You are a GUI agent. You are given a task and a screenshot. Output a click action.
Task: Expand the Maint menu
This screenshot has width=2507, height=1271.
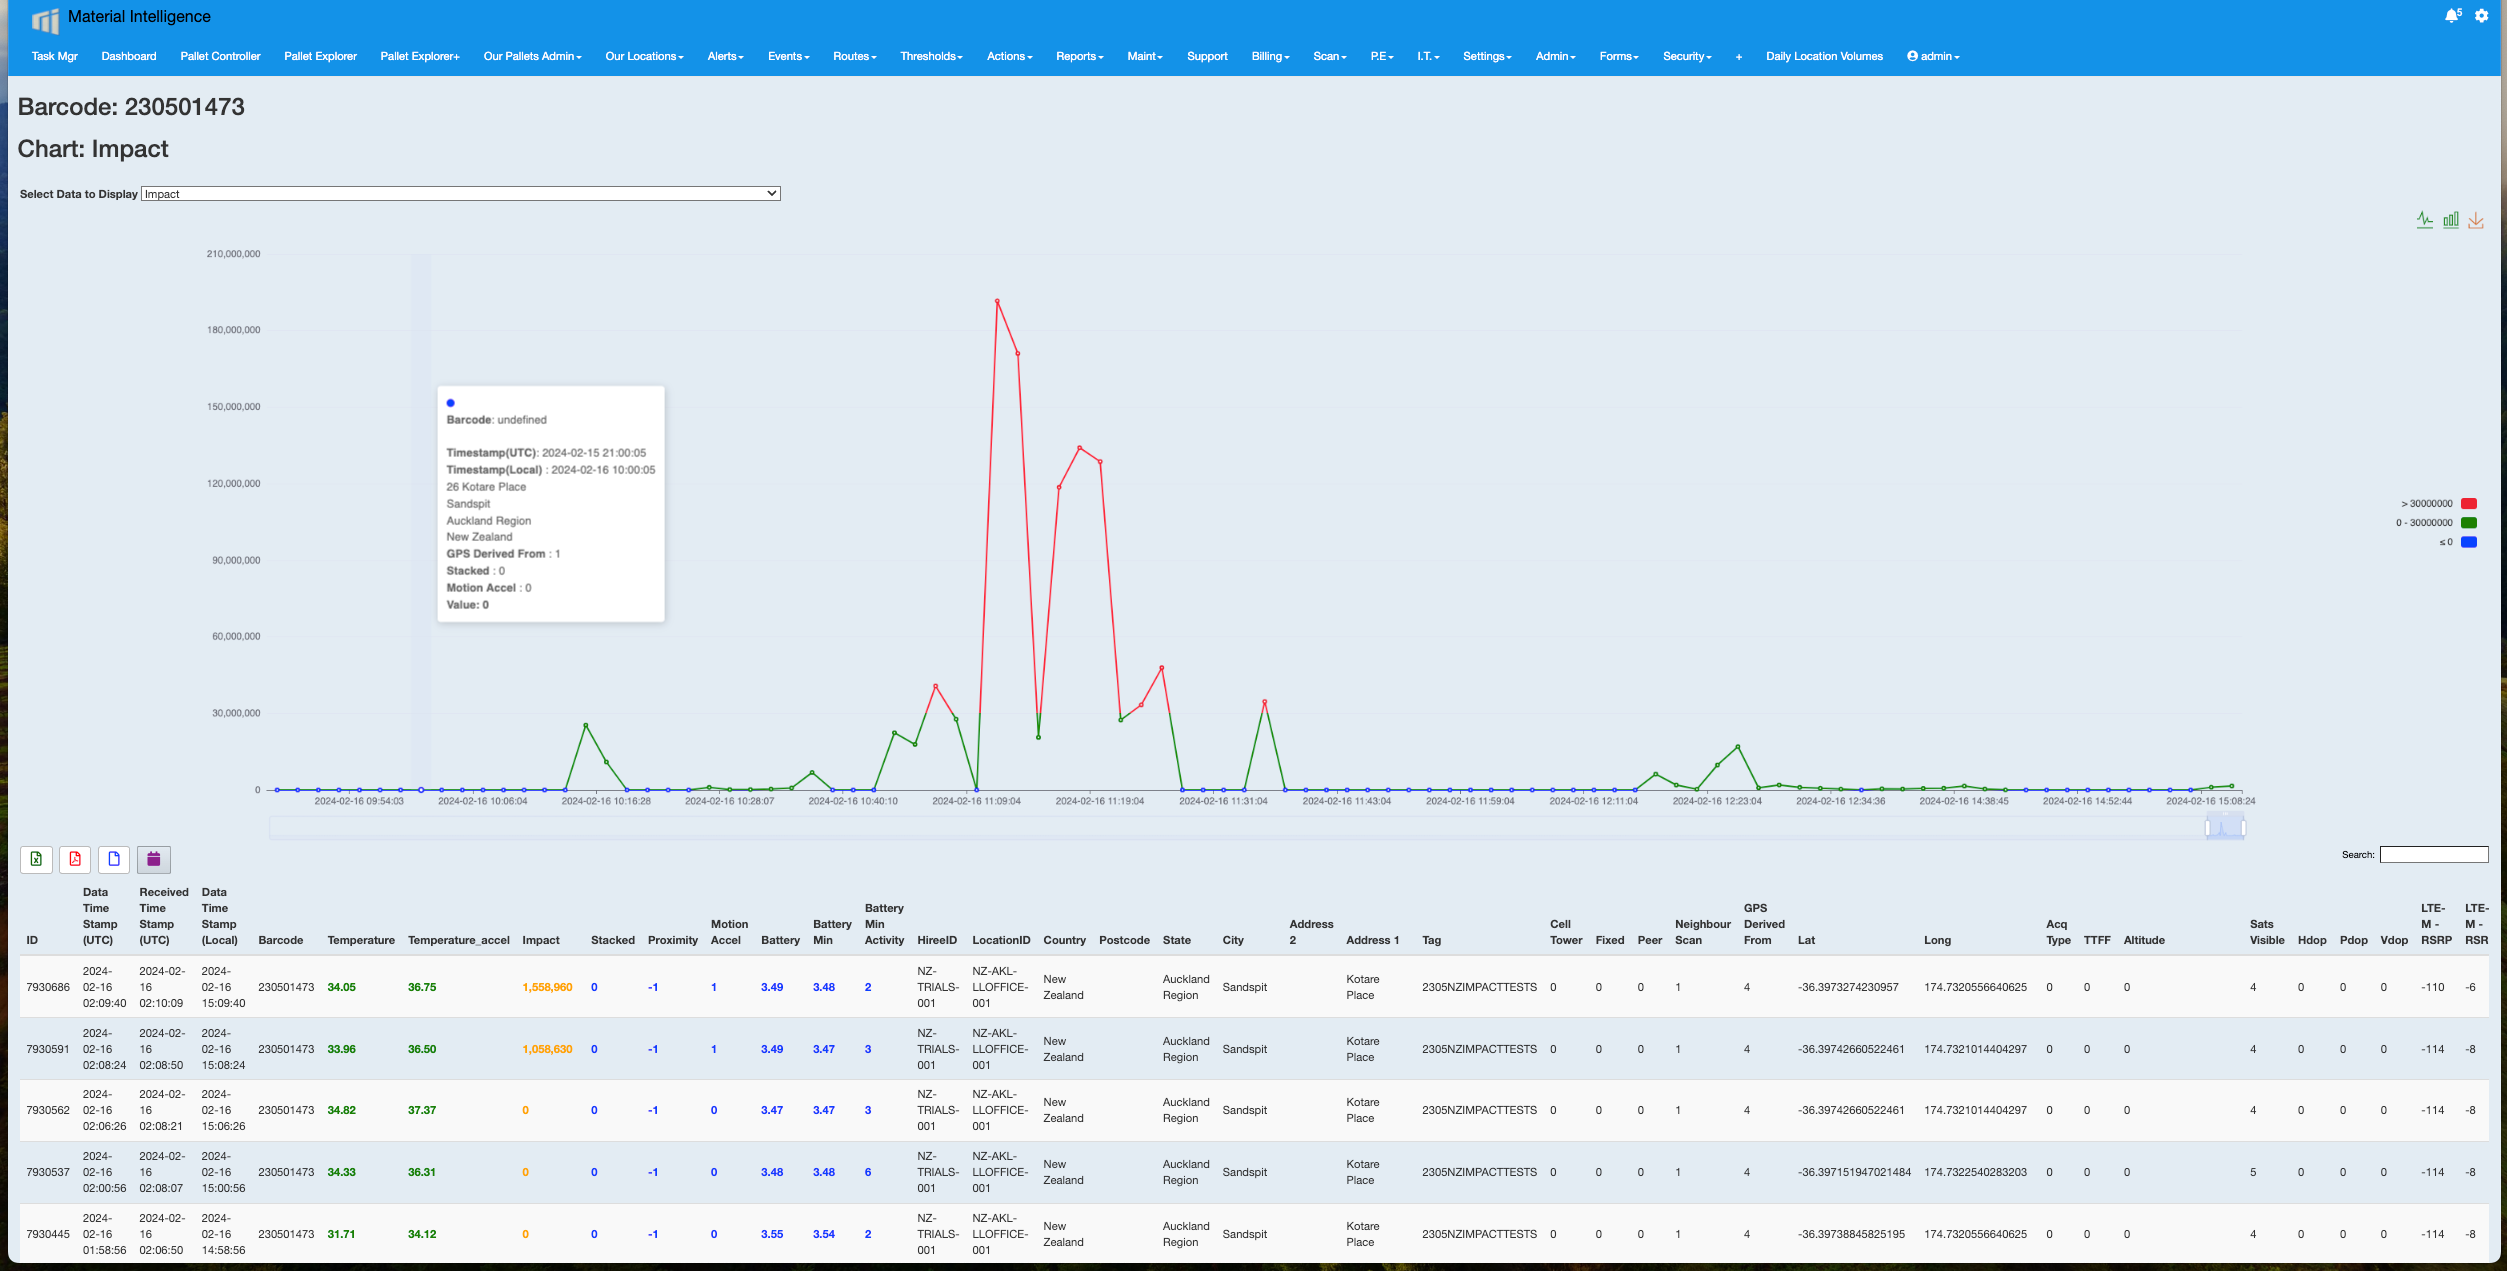[x=1144, y=56]
